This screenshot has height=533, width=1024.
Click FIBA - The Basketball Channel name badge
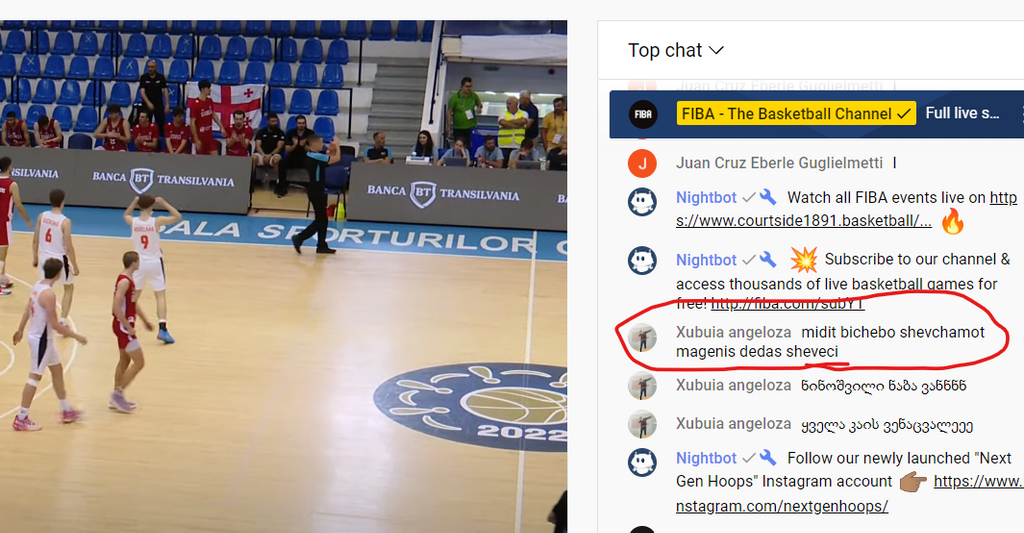[796, 114]
